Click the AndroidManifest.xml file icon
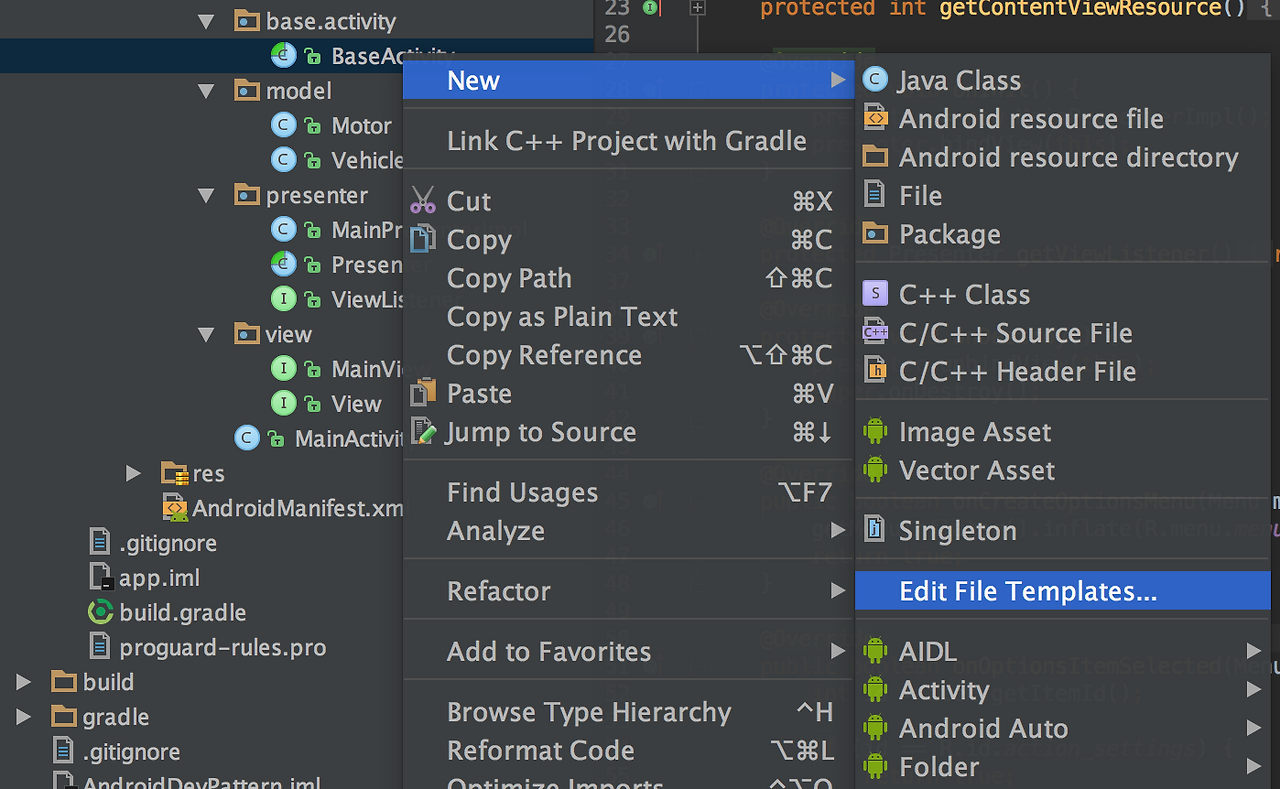The height and width of the screenshot is (789, 1280). [x=175, y=508]
